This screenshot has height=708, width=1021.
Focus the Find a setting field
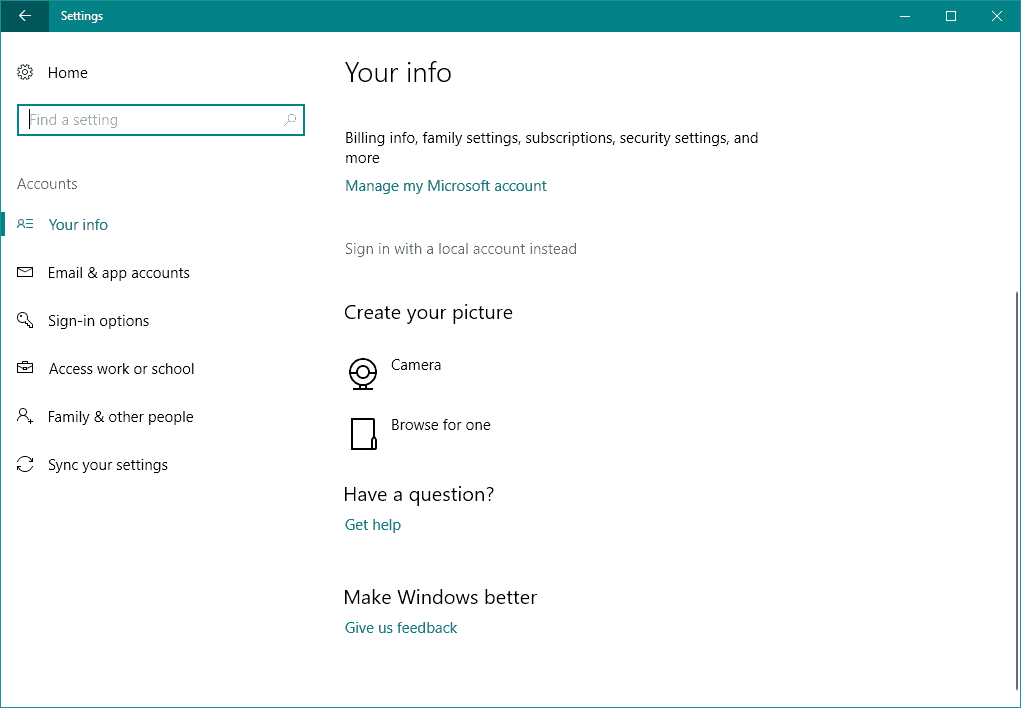pos(161,120)
